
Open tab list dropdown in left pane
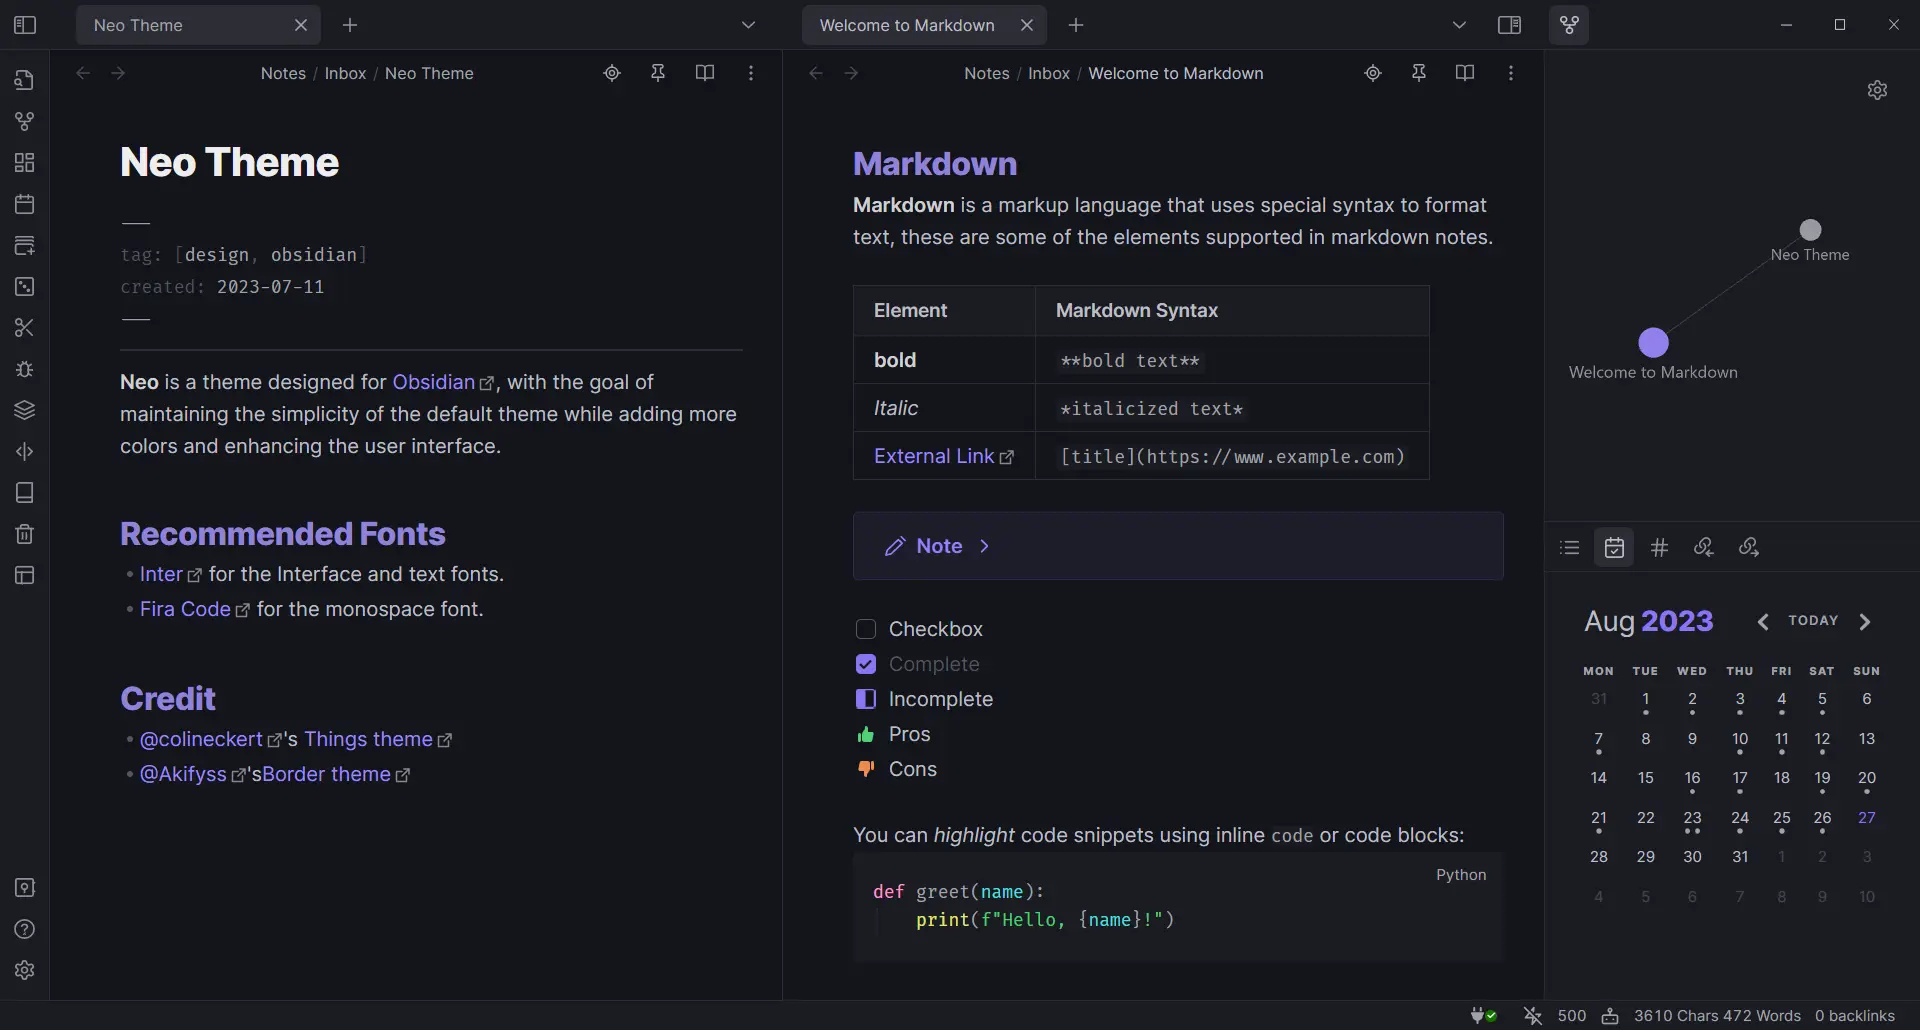click(748, 25)
